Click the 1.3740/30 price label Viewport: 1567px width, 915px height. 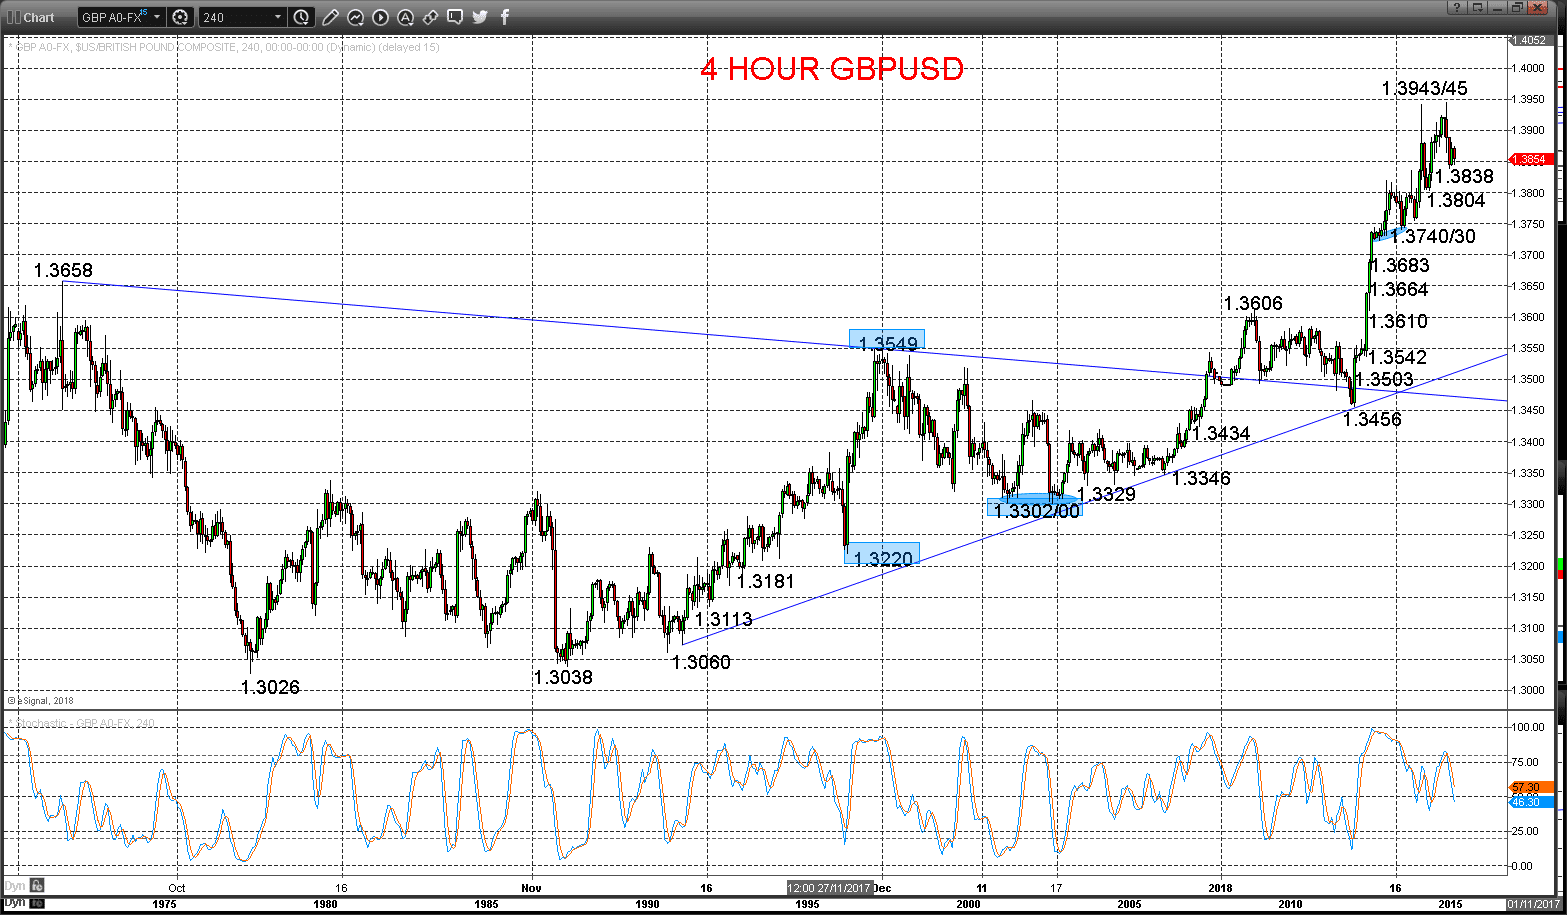click(1433, 236)
